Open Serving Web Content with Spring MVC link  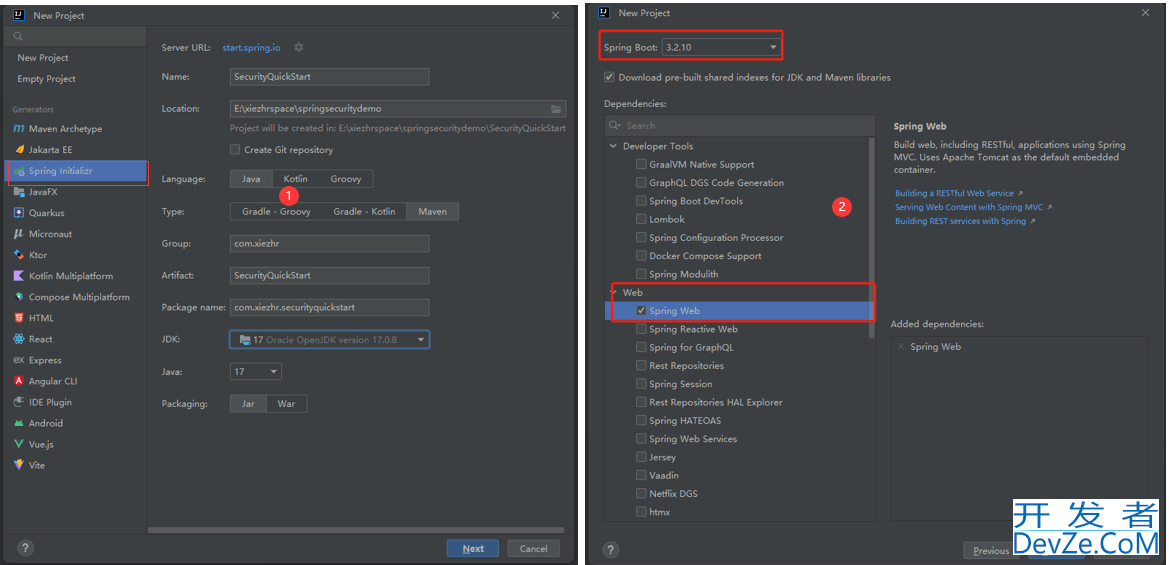click(968, 207)
